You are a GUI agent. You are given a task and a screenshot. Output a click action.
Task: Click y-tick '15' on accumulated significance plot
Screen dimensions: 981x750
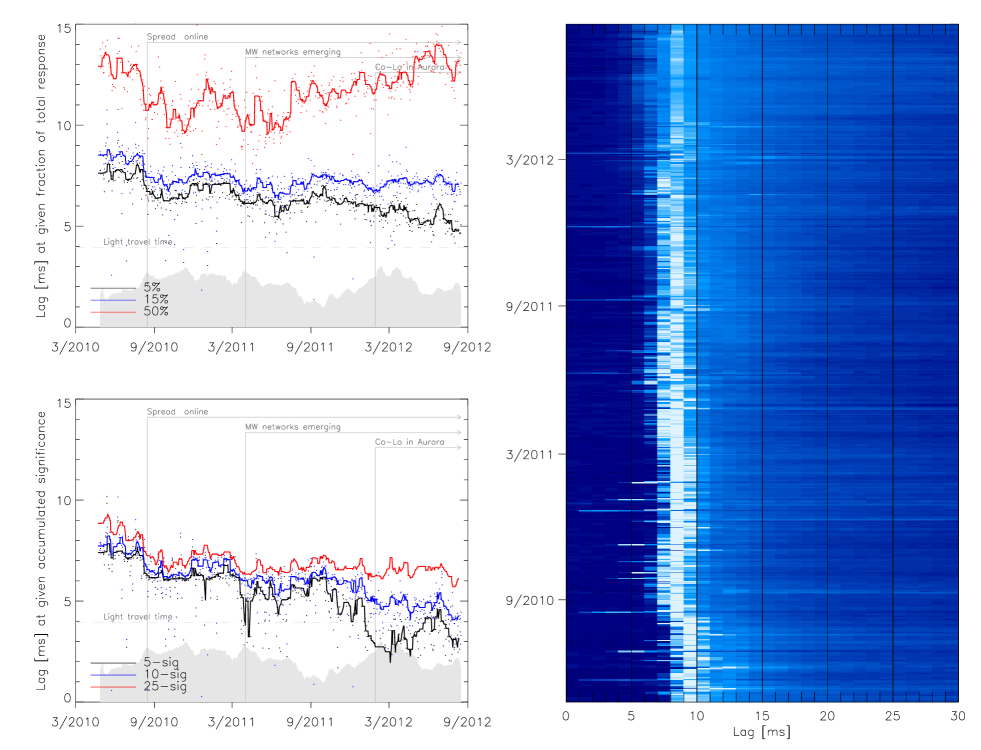pyautogui.click(x=64, y=403)
